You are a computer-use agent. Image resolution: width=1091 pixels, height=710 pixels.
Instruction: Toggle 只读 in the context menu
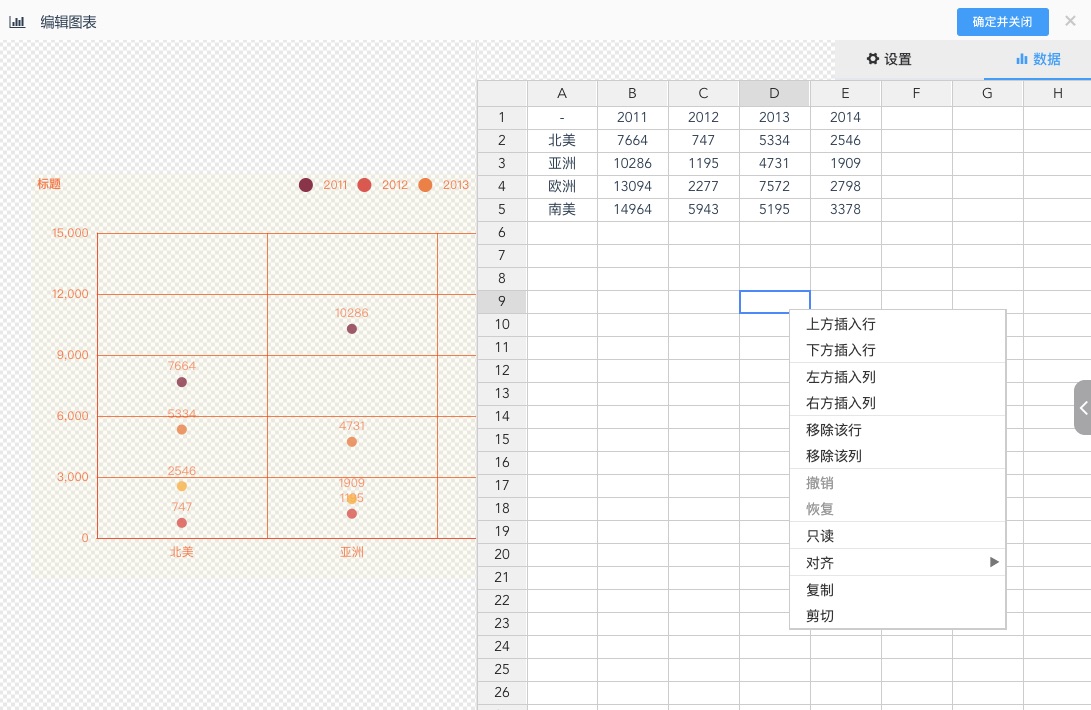(x=820, y=536)
